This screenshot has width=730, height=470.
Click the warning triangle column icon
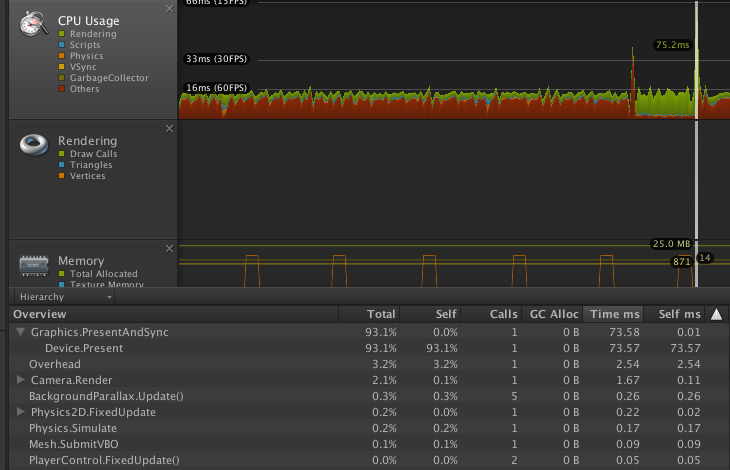[716, 315]
